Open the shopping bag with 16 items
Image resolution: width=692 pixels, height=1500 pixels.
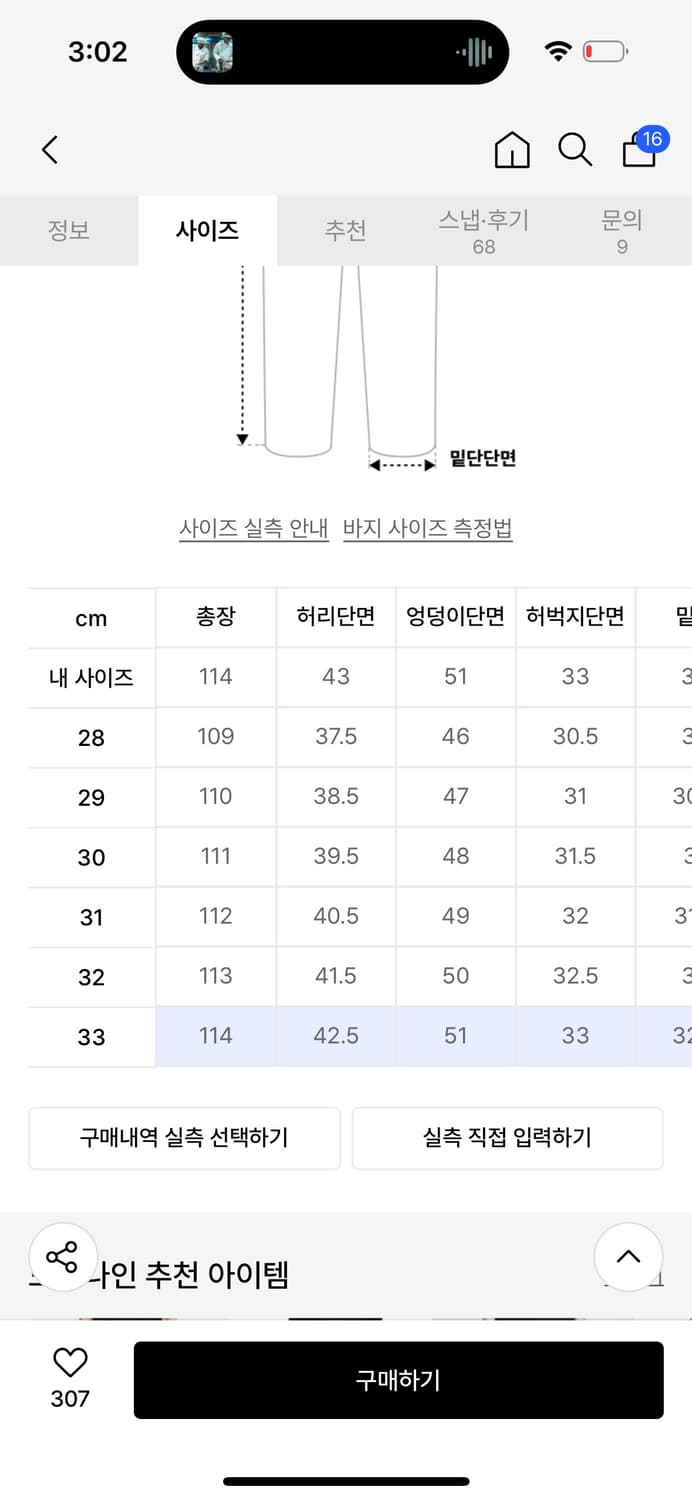(x=640, y=149)
